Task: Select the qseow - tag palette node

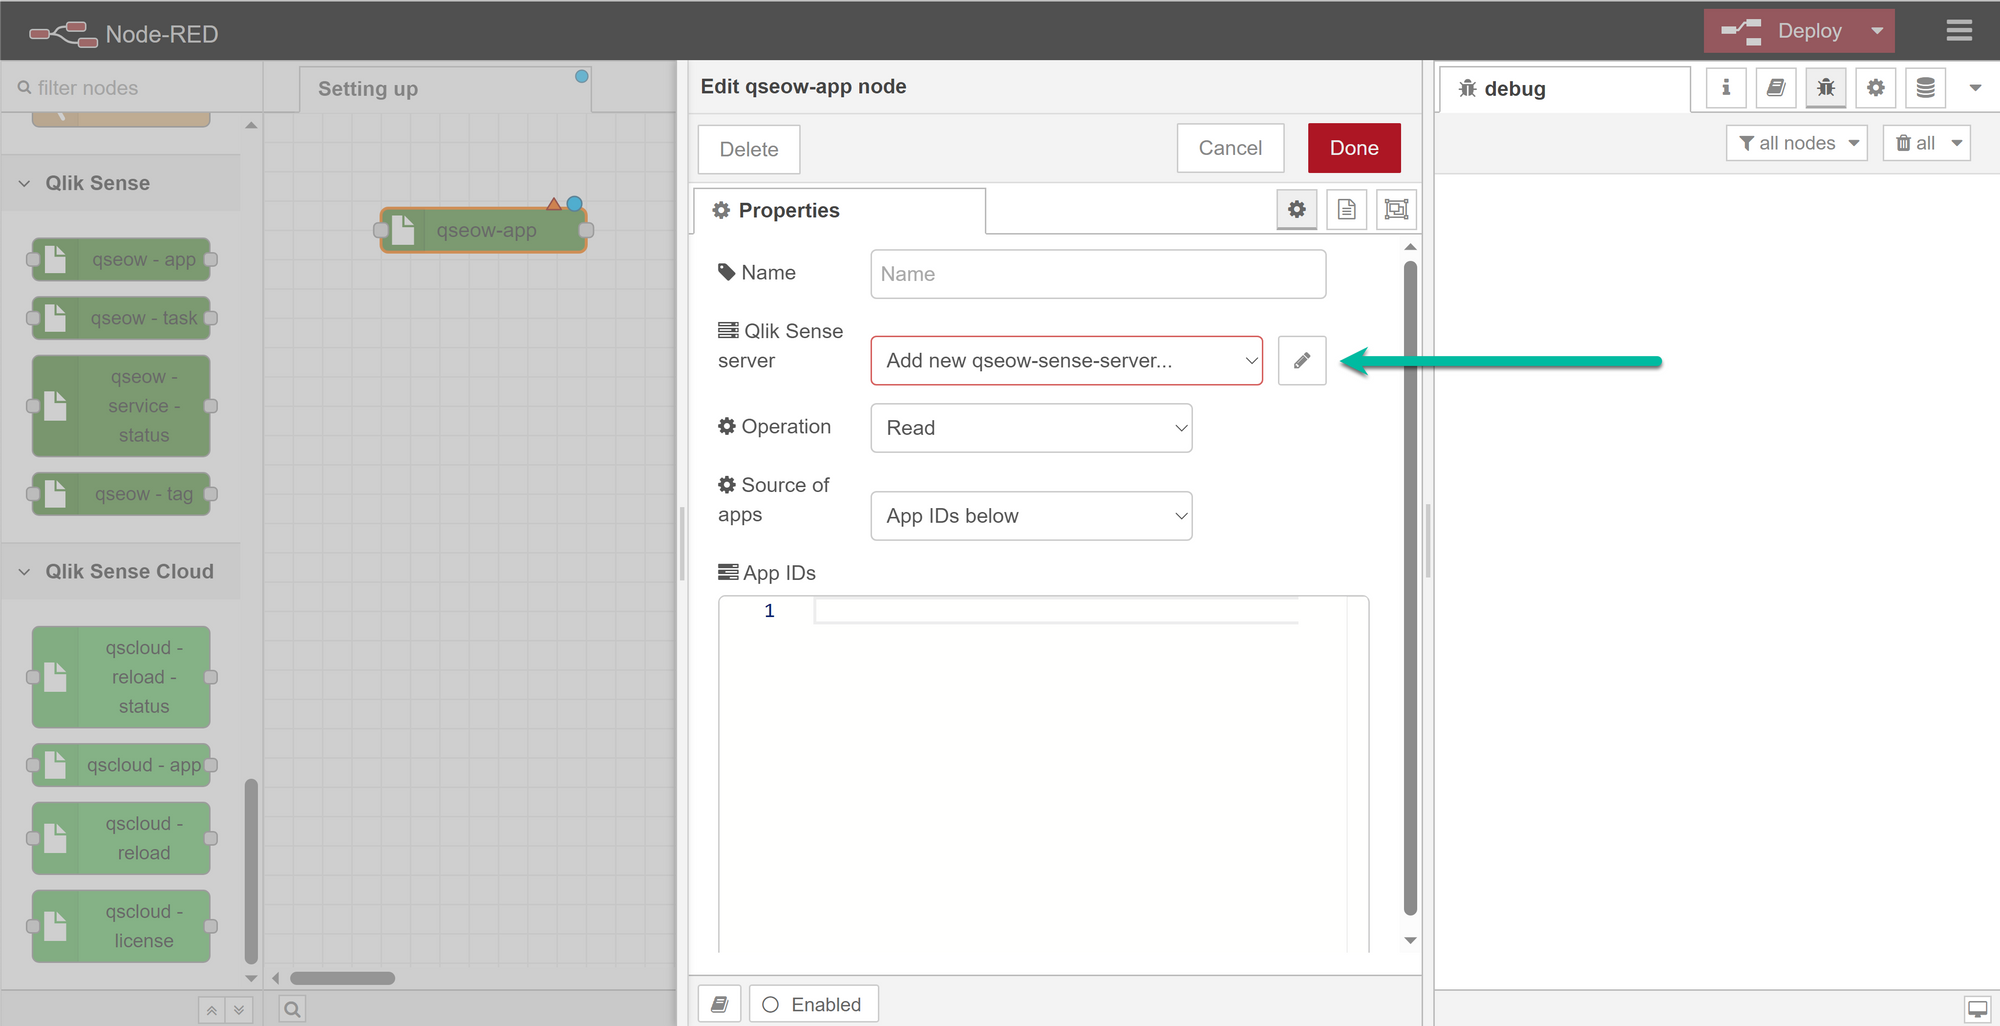Action: coord(121,494)
